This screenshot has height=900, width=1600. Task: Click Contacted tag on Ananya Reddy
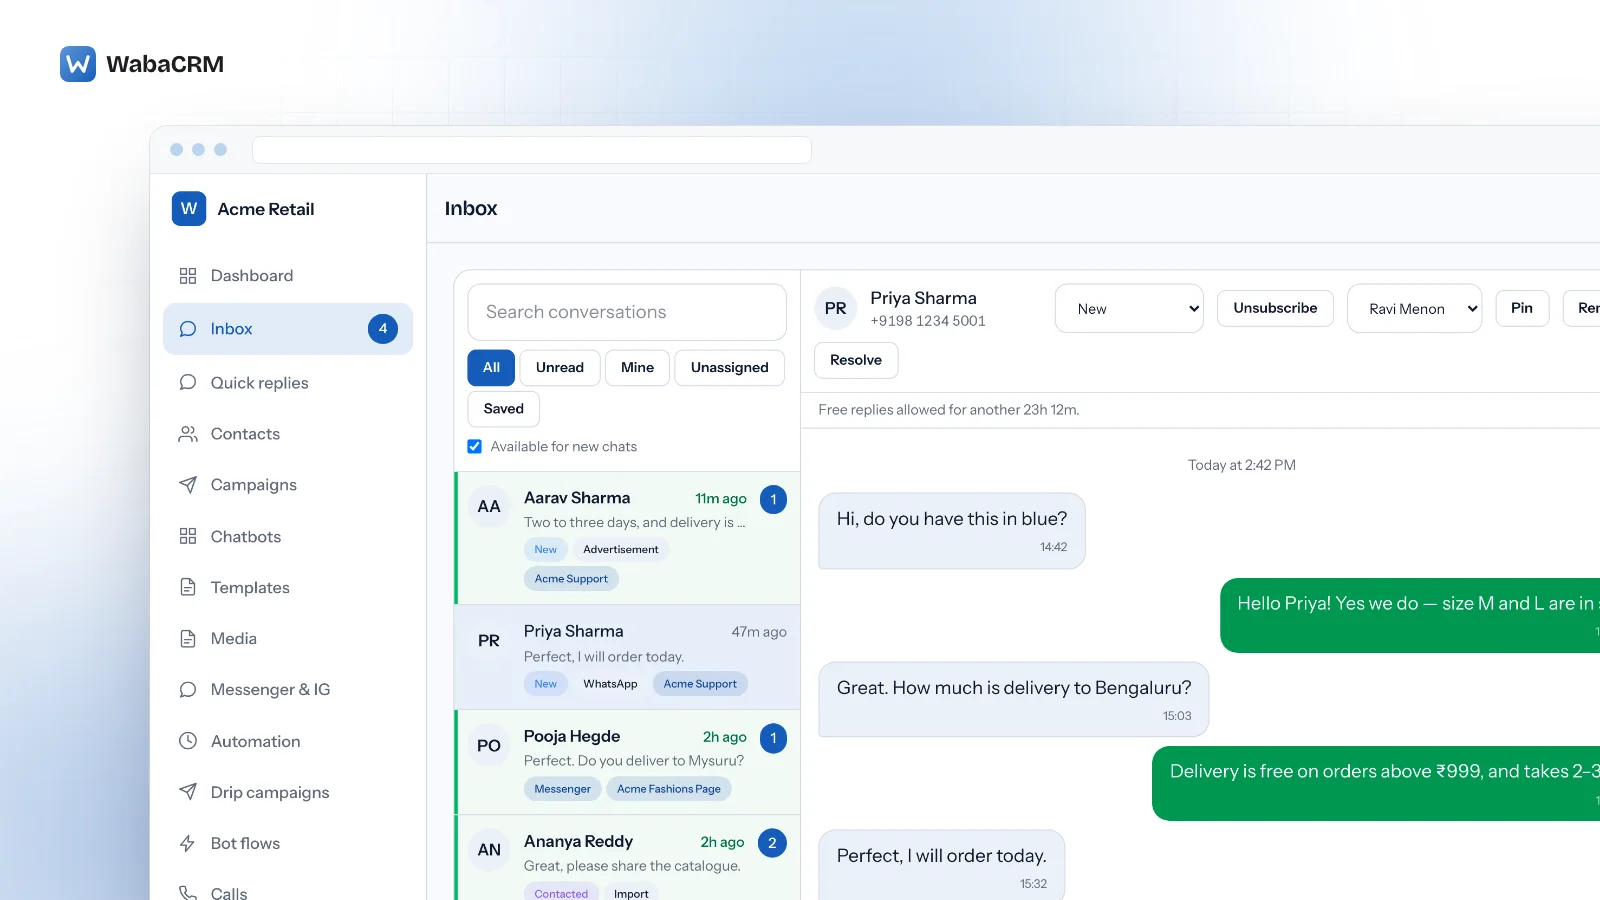(x=561, y=893)
